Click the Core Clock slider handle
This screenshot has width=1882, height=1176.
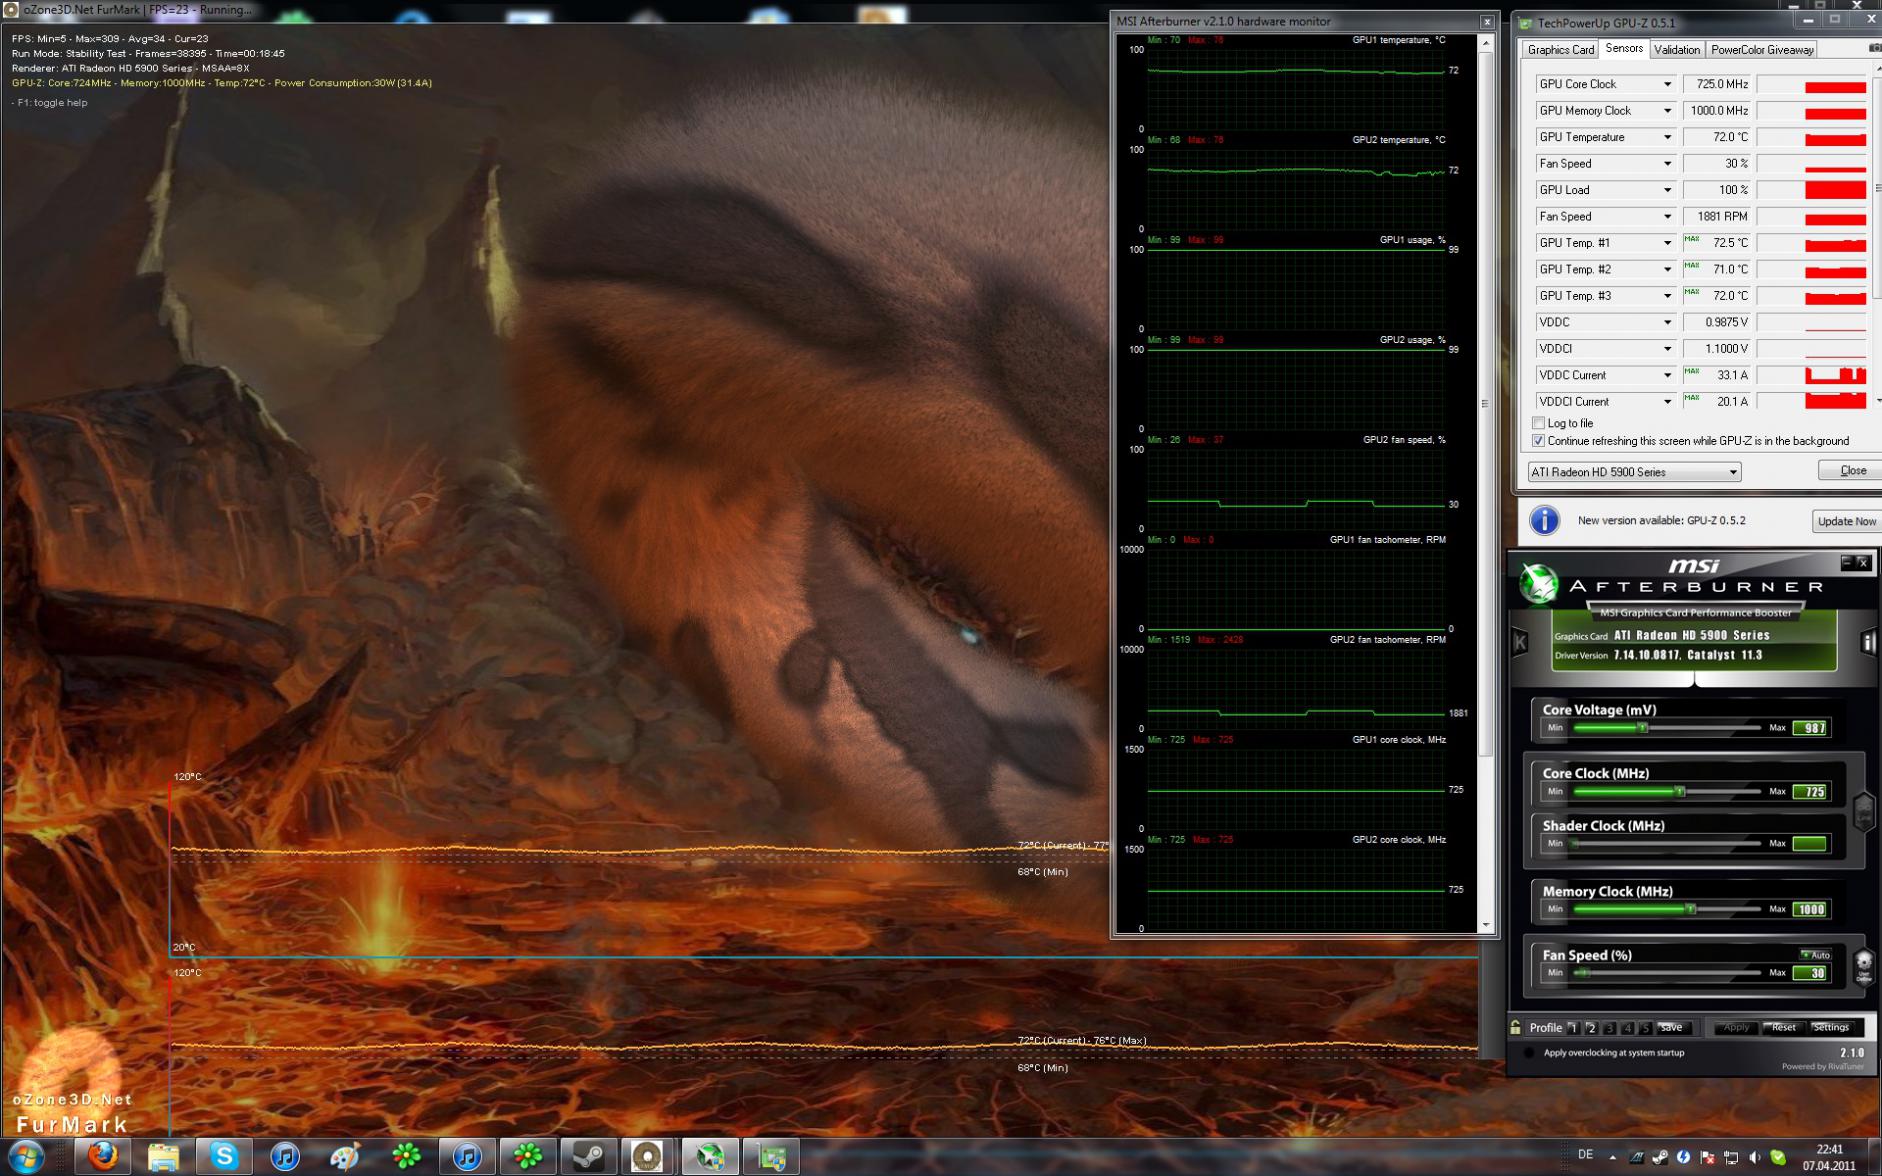tap(1680, 791)
